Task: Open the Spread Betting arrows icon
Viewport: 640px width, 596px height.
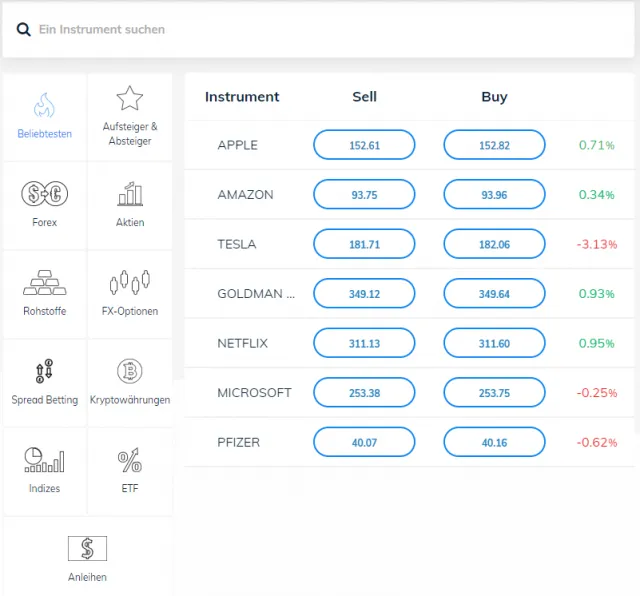Action: (44, 372)
